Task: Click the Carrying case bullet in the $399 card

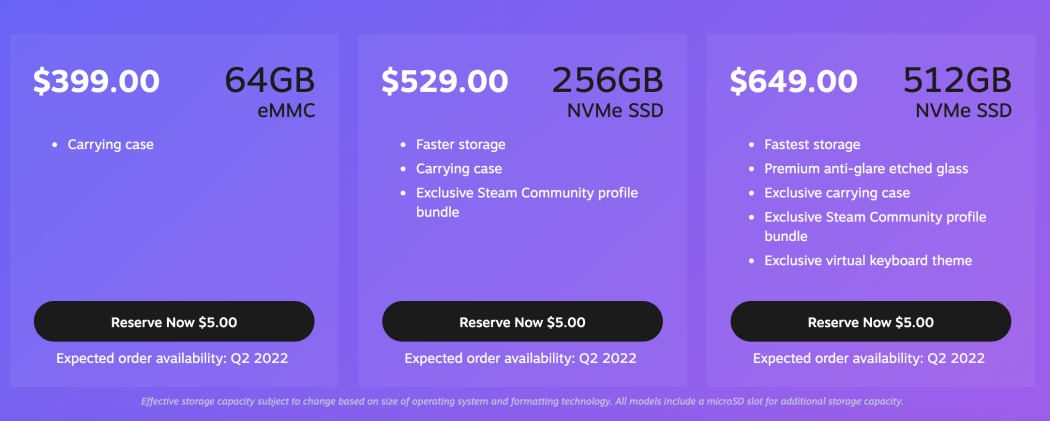Action: tap(110, 145)
